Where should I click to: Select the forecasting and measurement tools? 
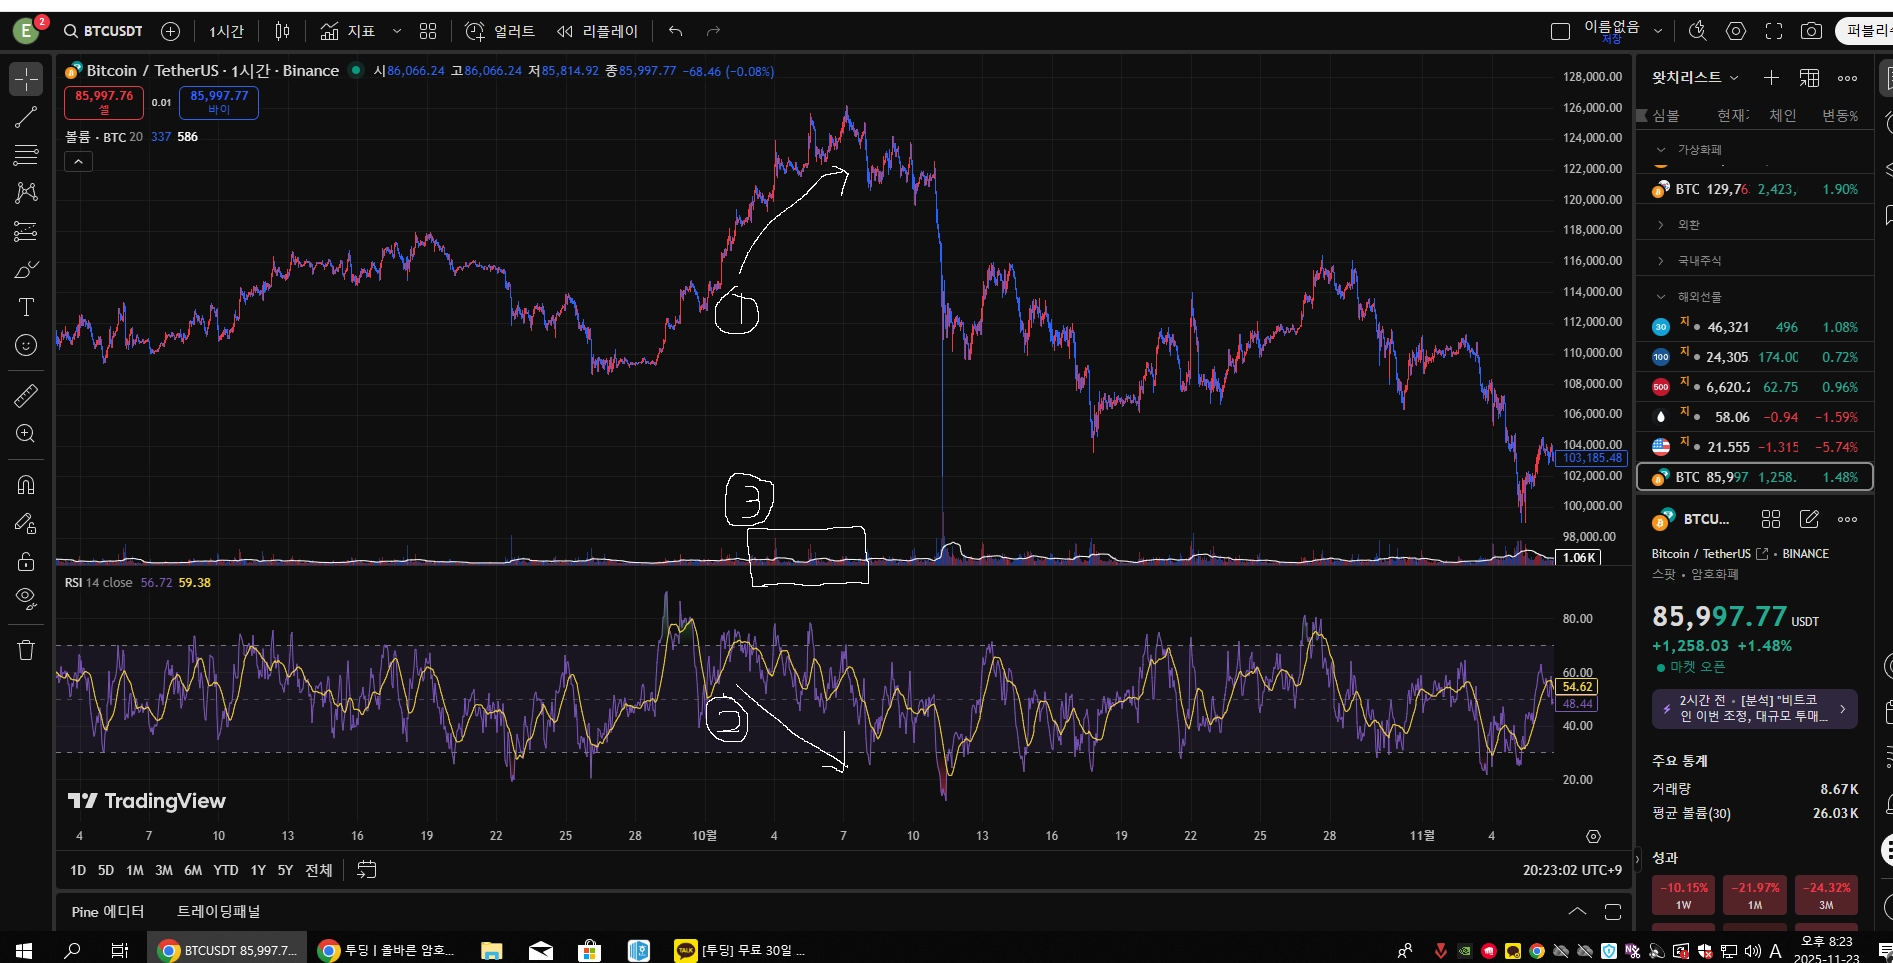pos(26,232)
